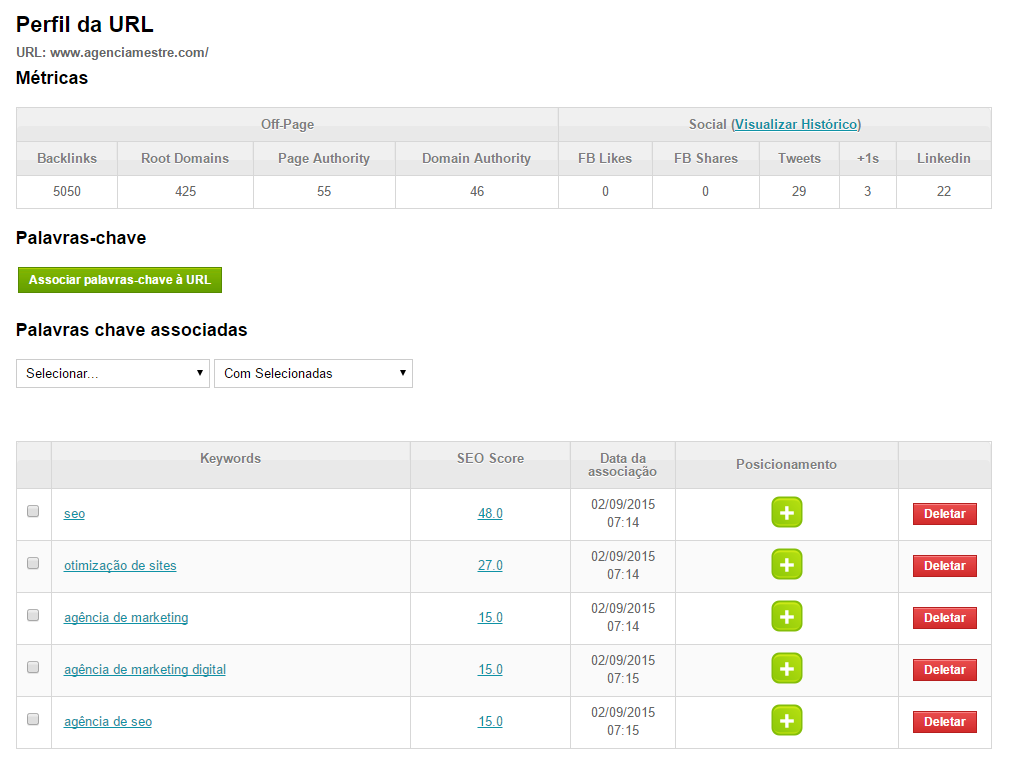Screen dimensions: 1019x772
Task: Toggle checkbox for agência de marketing digital
Action: click(x=33, y=667)
